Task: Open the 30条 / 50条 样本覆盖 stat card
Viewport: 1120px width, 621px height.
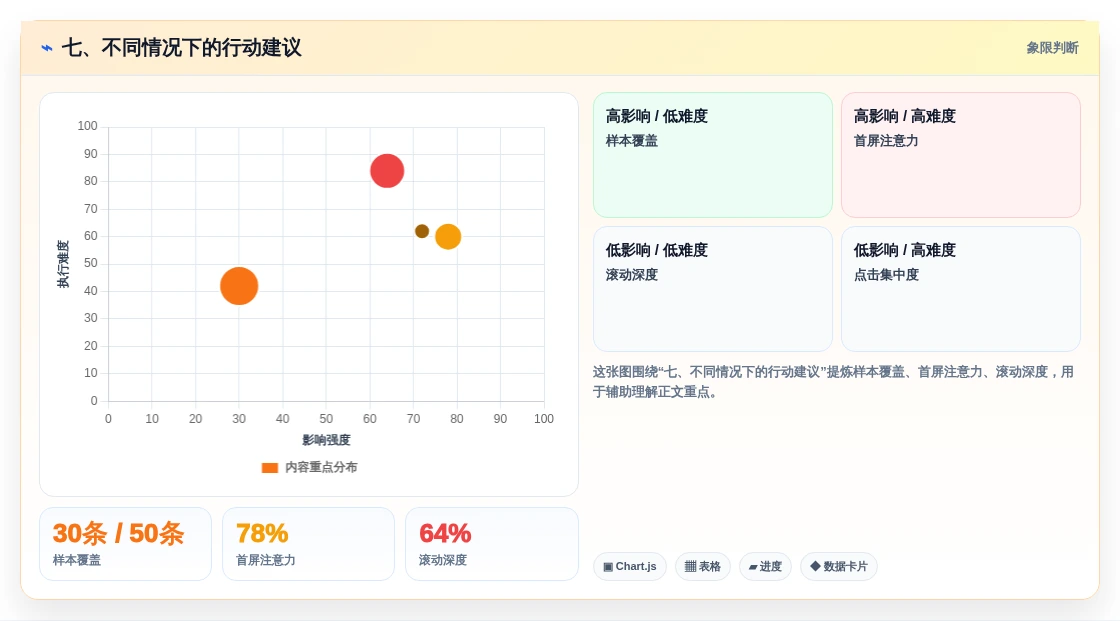Action: click(126, 544)
